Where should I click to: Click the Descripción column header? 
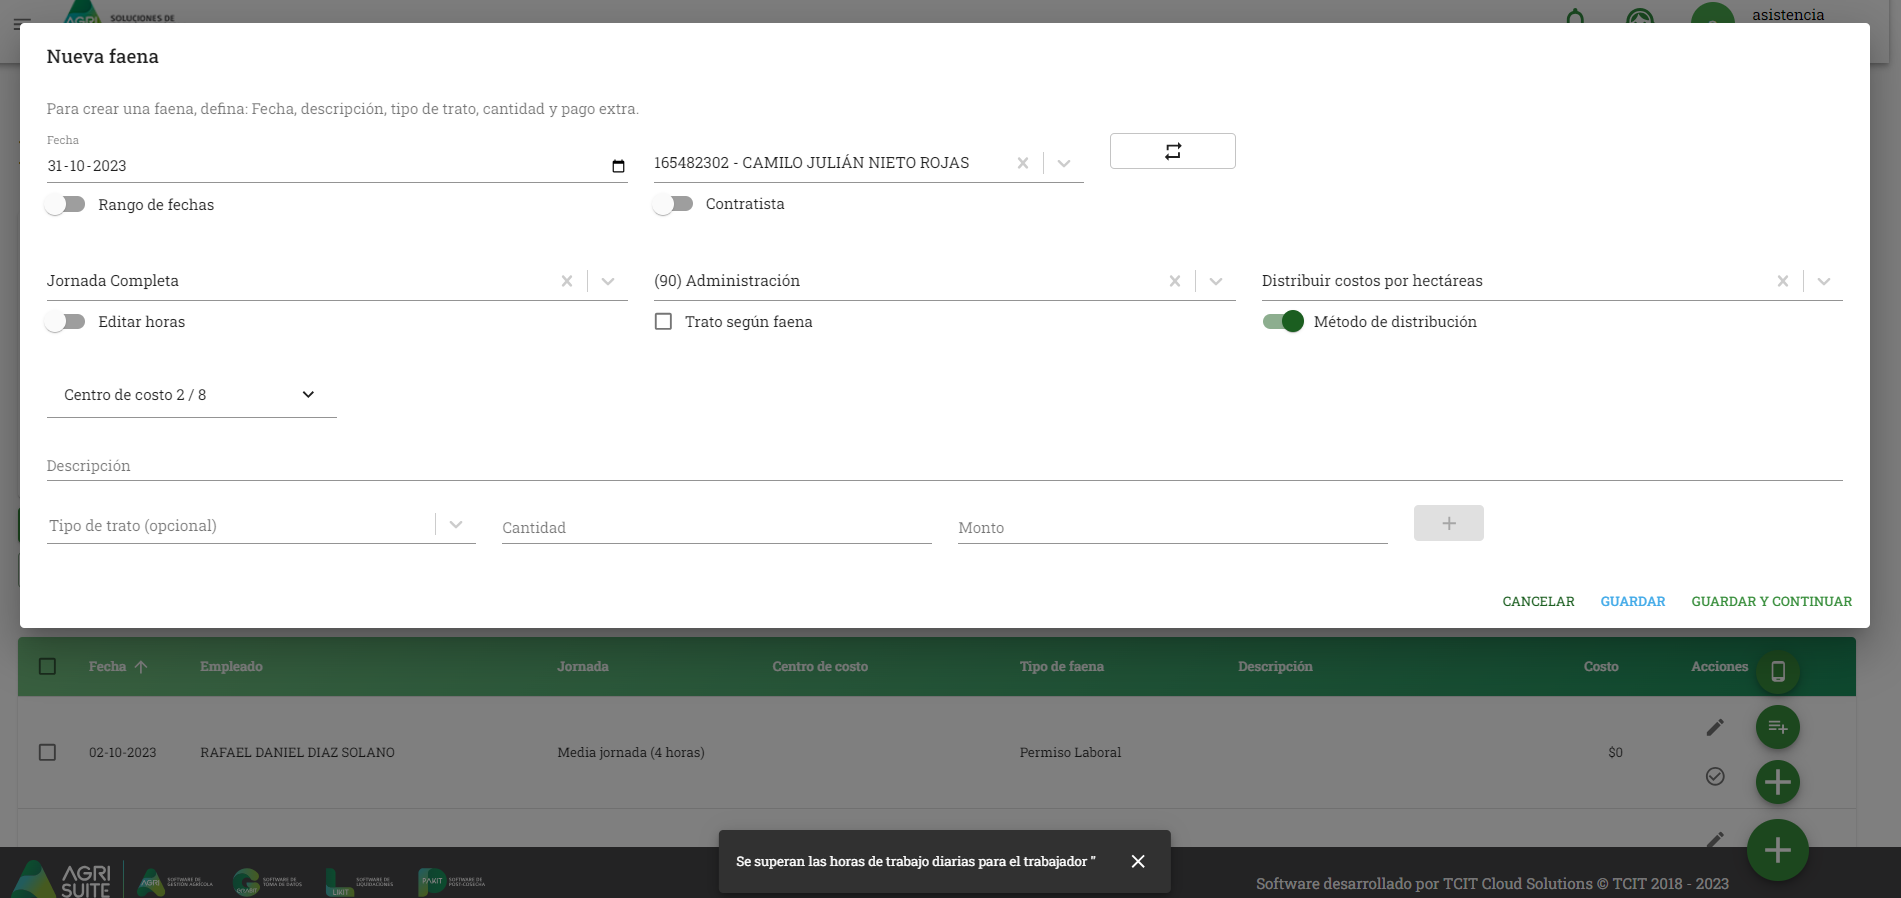point(1275,666)
